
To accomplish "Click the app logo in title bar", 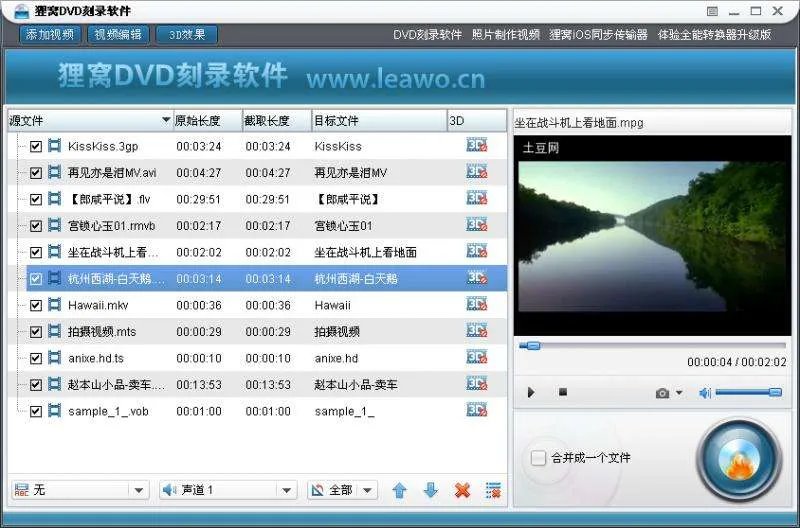I will point(21,11).
